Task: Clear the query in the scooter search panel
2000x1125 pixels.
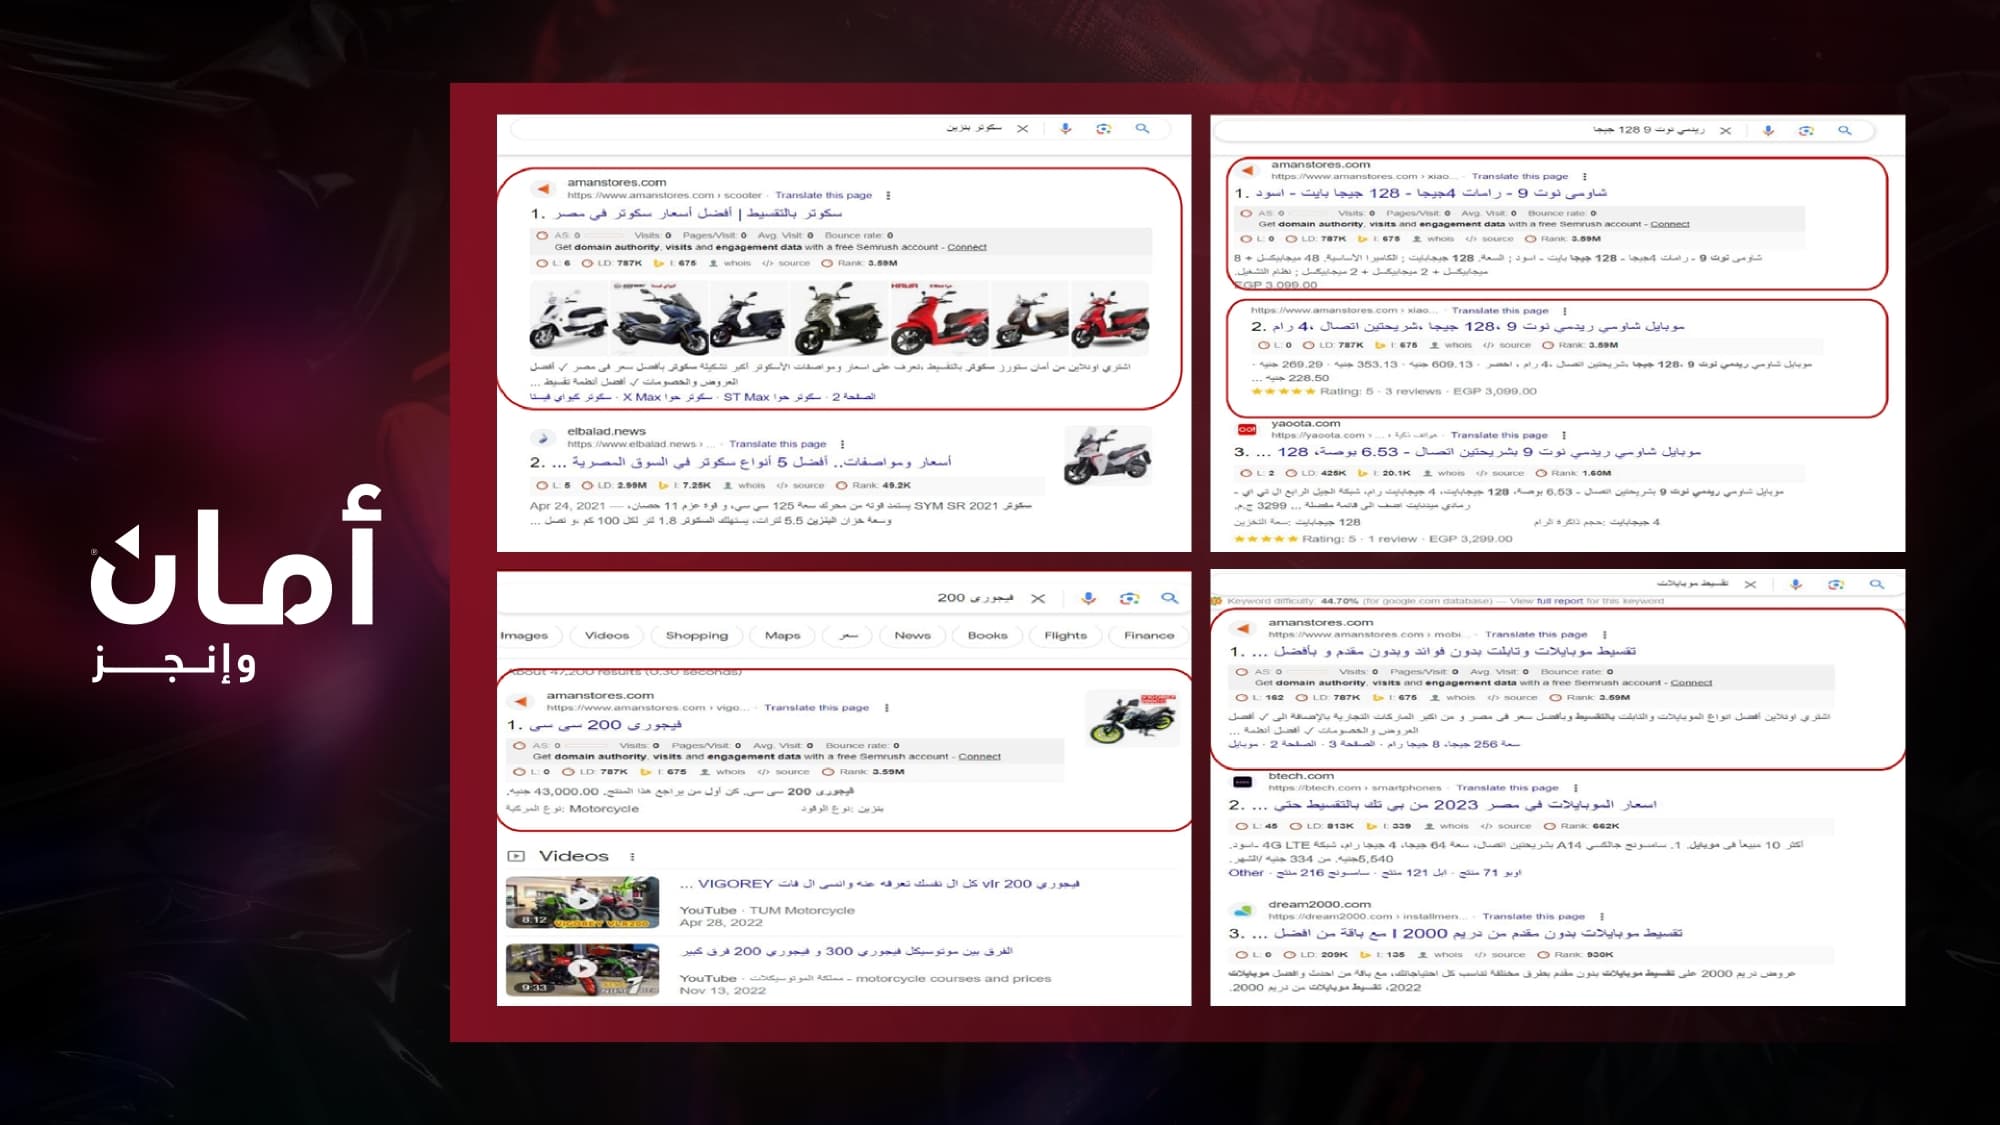Action: 1022,129
